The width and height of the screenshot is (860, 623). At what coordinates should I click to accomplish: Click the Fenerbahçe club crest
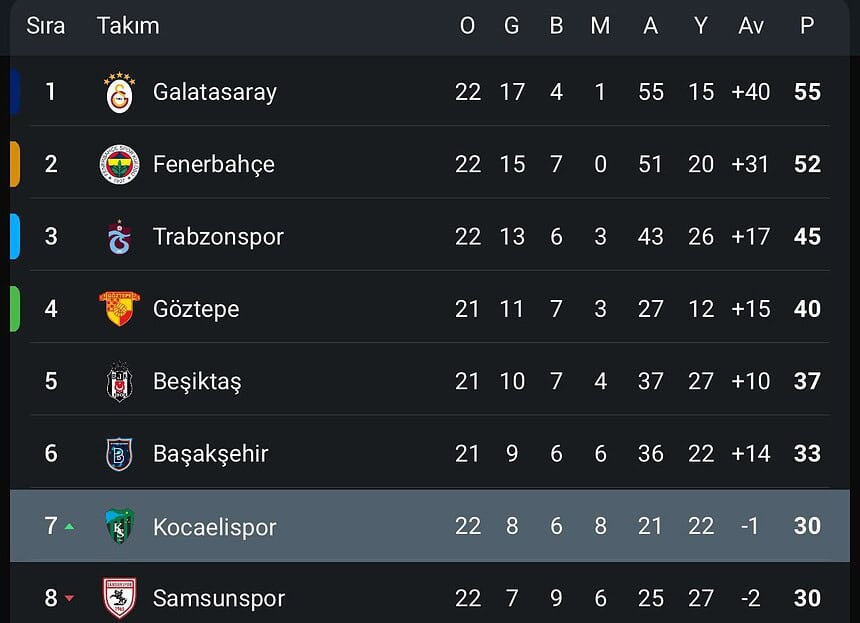coord(119,164)
